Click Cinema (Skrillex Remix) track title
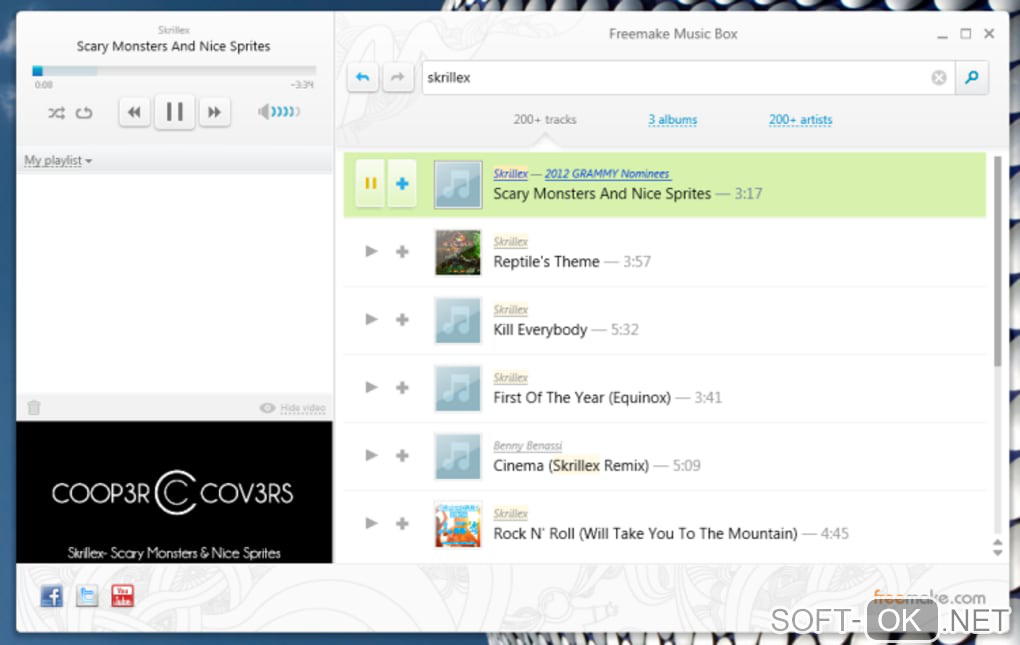1020x645 pixels. pos(570,466)
